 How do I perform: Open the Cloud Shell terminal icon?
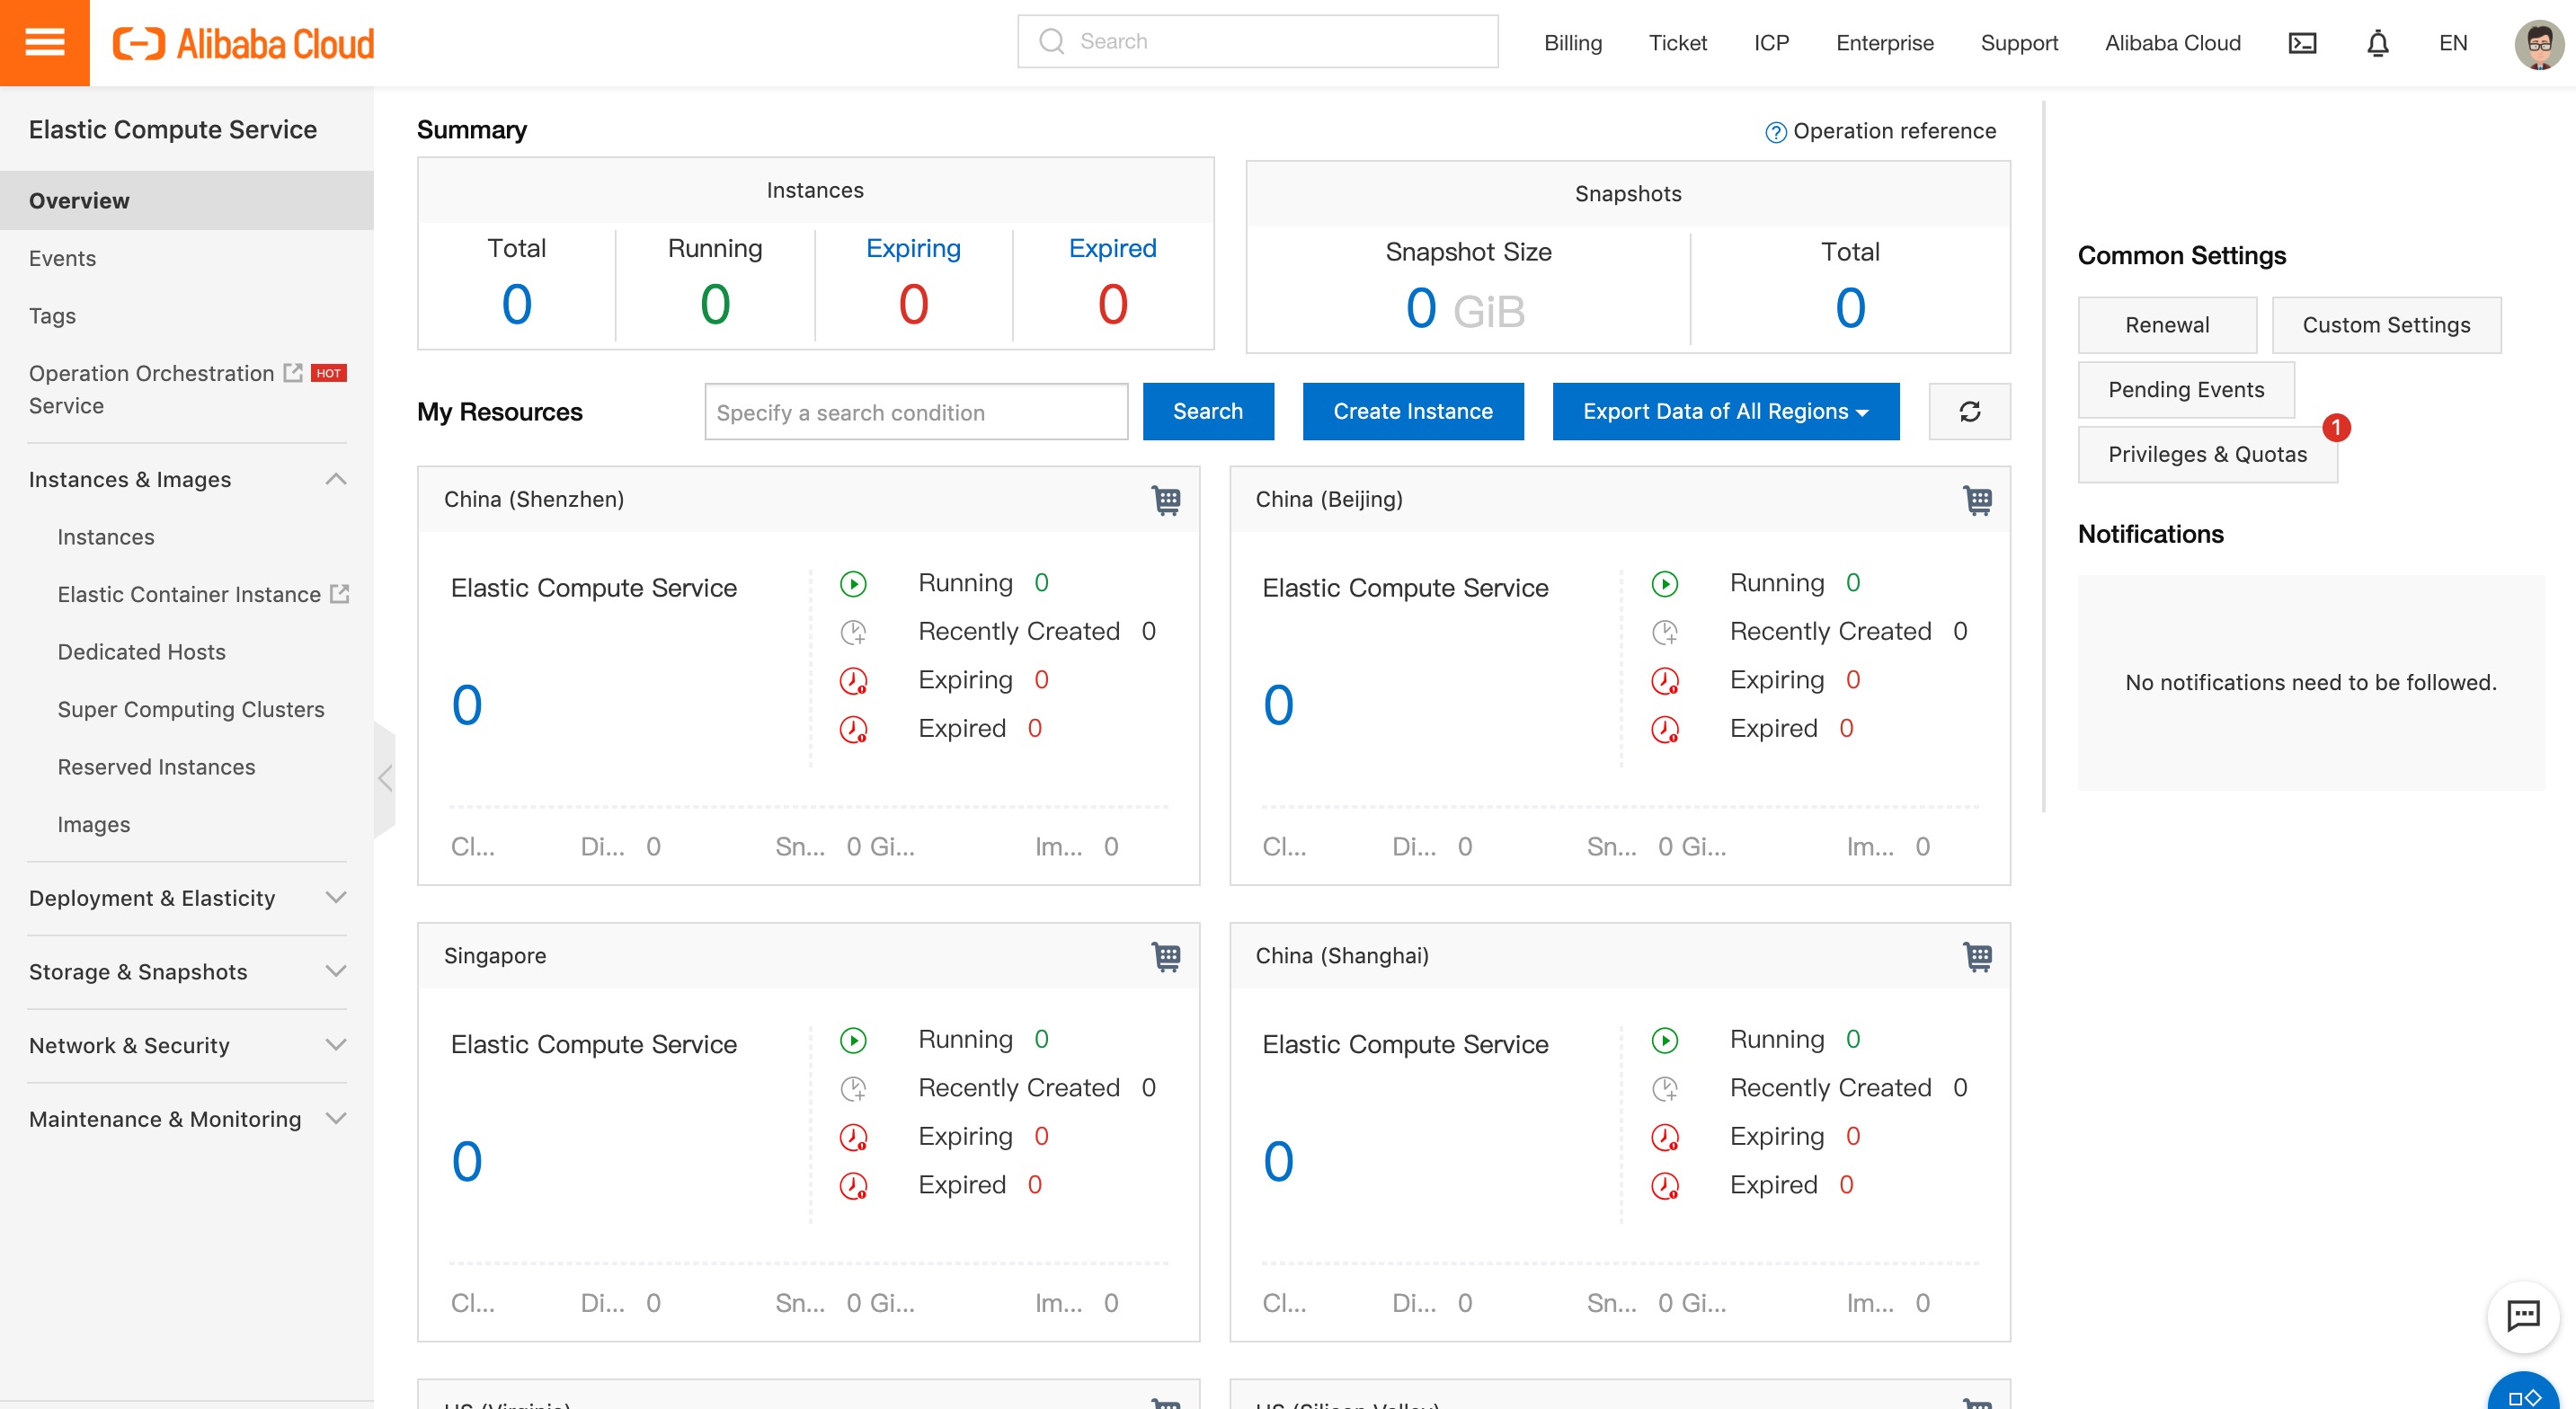[x=2302, y=43]
